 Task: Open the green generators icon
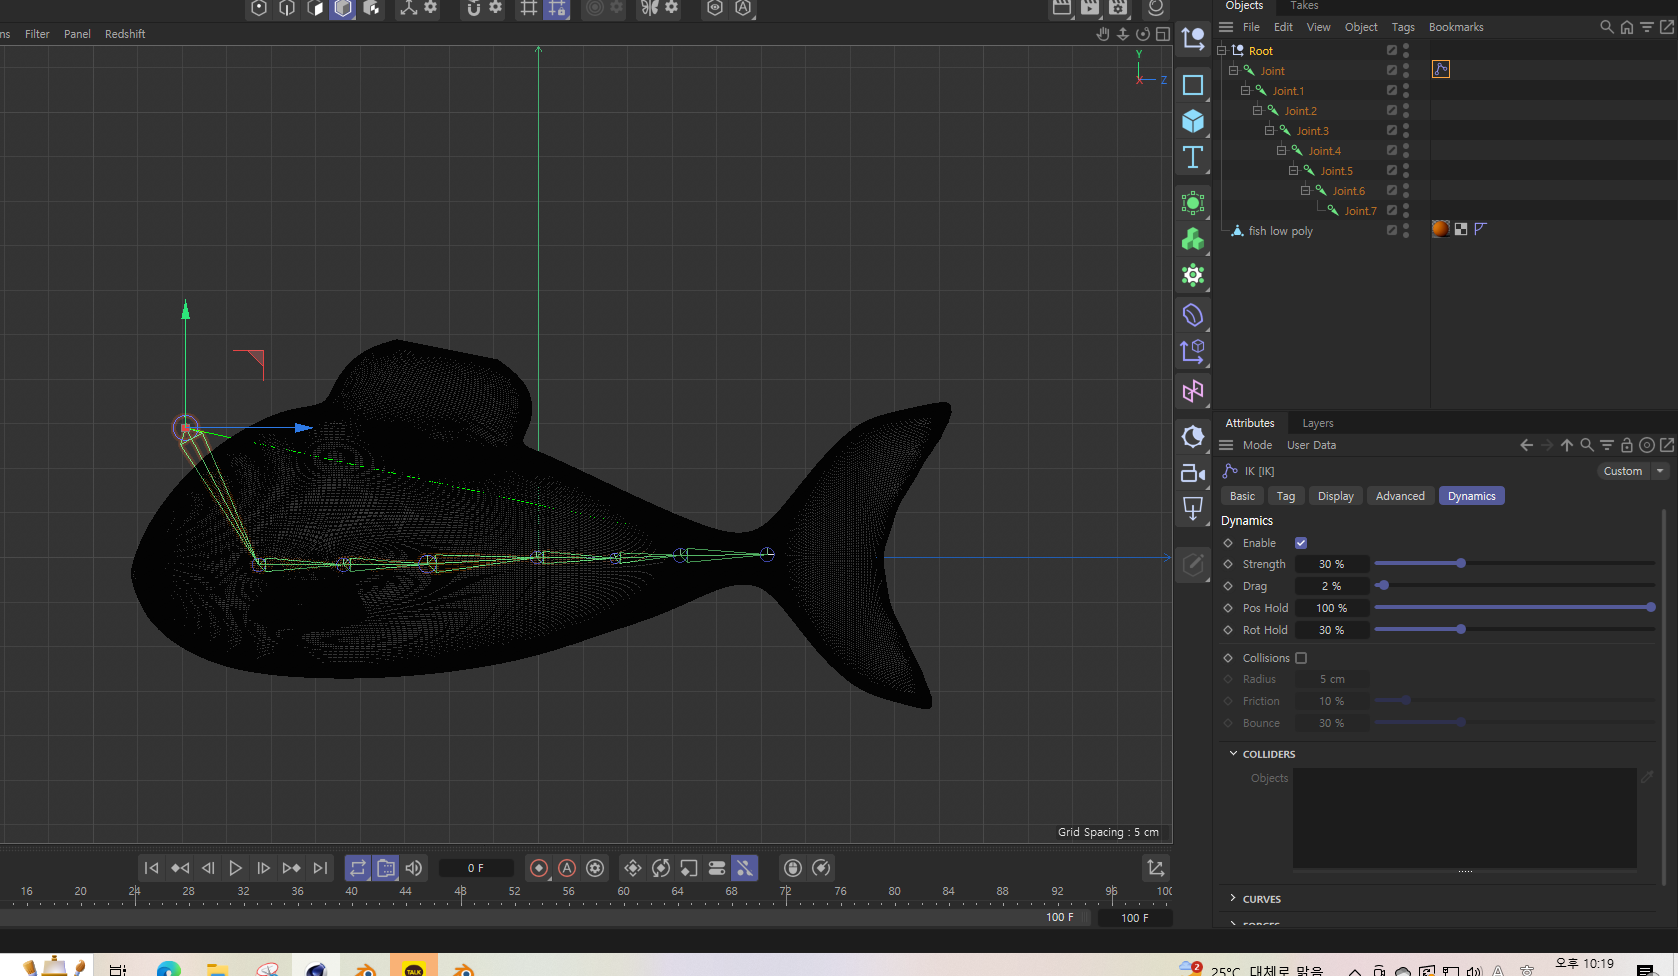click(x=1193, y=203)
